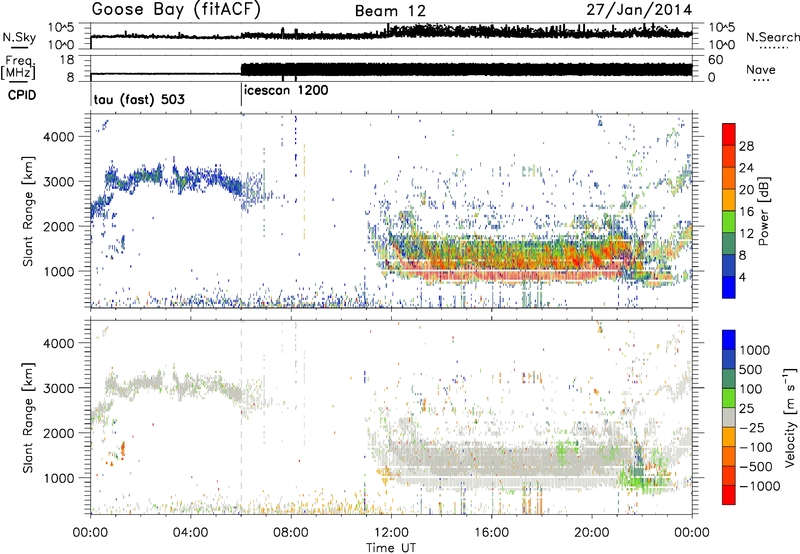This screenshot has width=800, height=554.
Task: Click the 'Goose Bay (fitACF)' plot title
Action: point(176,10)
